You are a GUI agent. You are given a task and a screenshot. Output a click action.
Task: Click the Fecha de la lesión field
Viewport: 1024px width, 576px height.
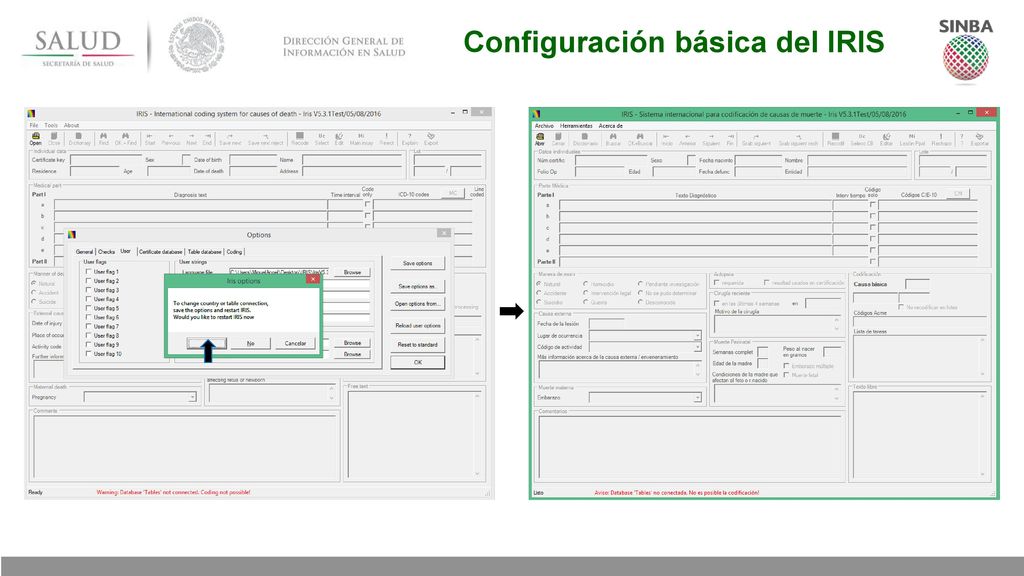pos(606,324)
